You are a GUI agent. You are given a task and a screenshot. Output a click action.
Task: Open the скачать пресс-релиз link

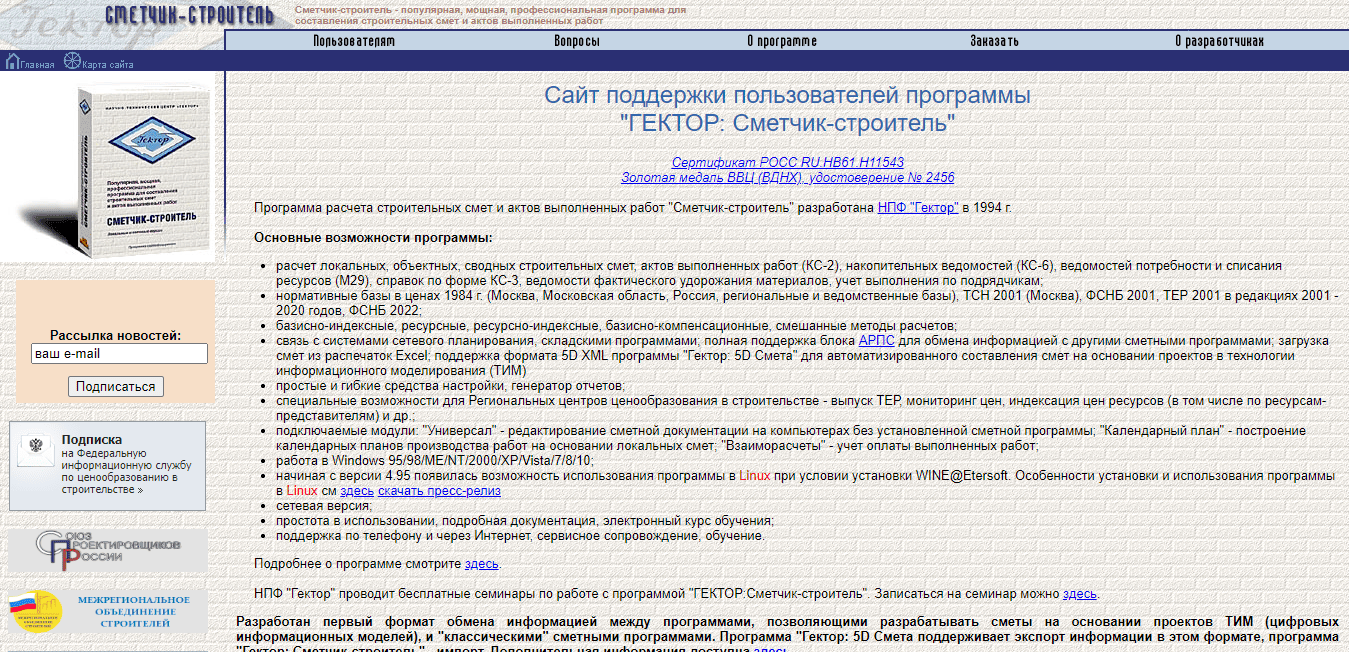[x=439, y=491]
